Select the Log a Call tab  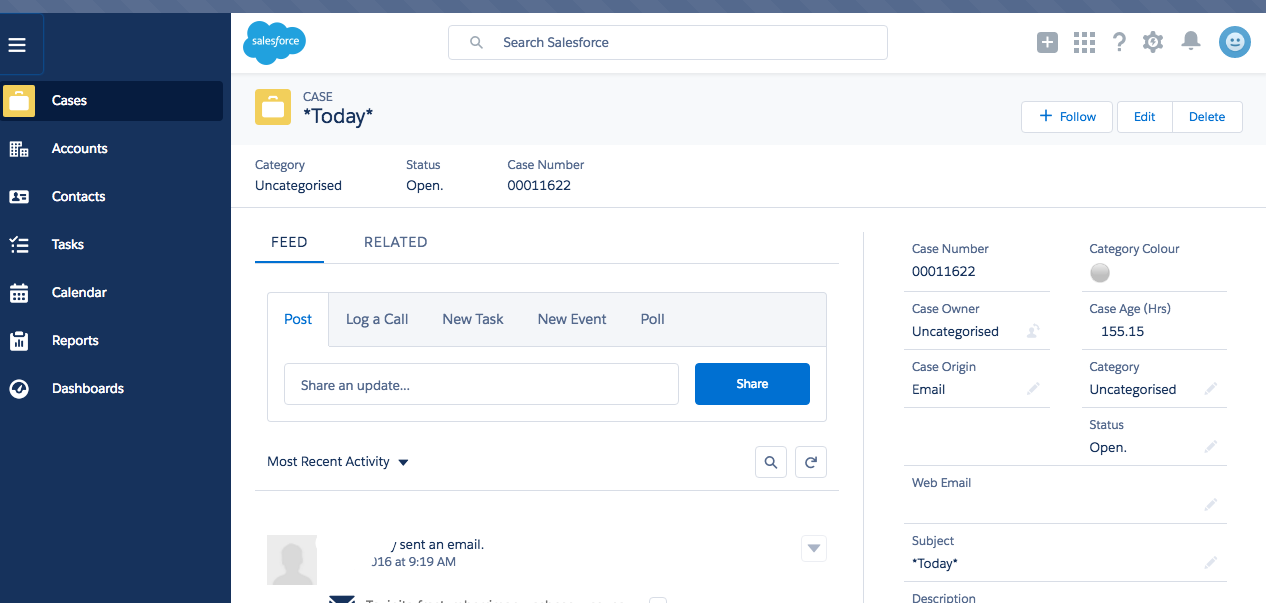click(x=377, y=319)
